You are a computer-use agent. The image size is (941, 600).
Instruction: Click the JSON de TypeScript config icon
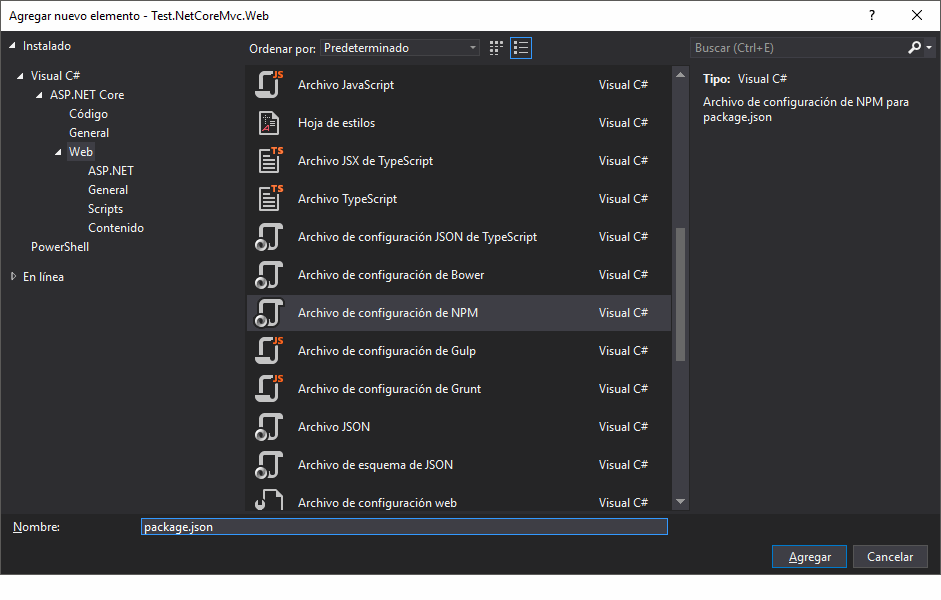tap(269, 237)
